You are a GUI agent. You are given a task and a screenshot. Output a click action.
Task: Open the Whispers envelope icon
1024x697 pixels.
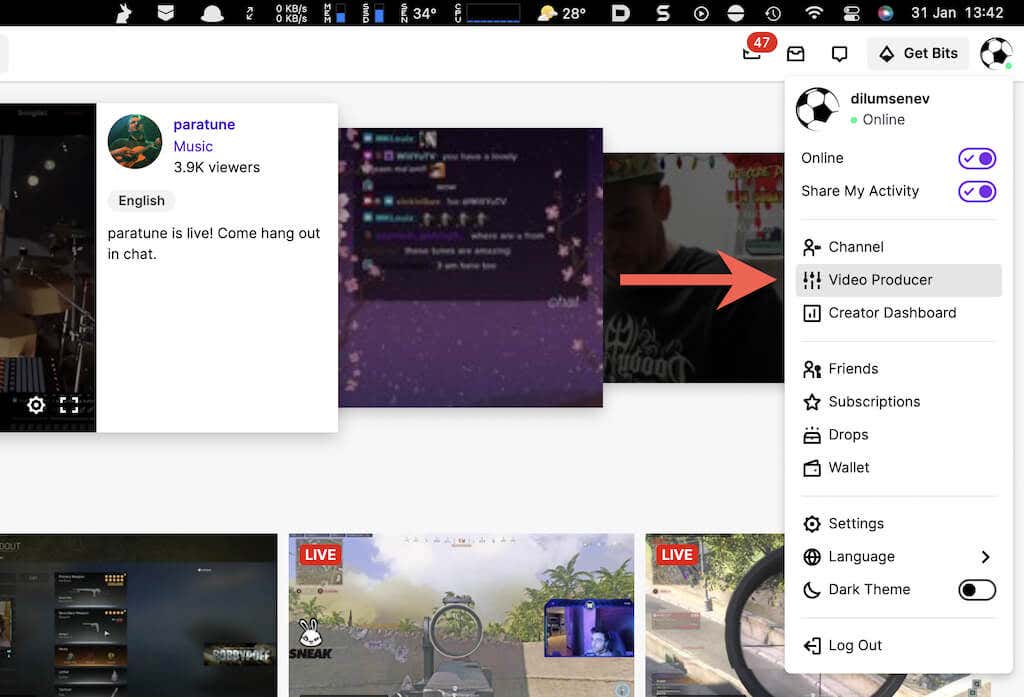(795, 53)
